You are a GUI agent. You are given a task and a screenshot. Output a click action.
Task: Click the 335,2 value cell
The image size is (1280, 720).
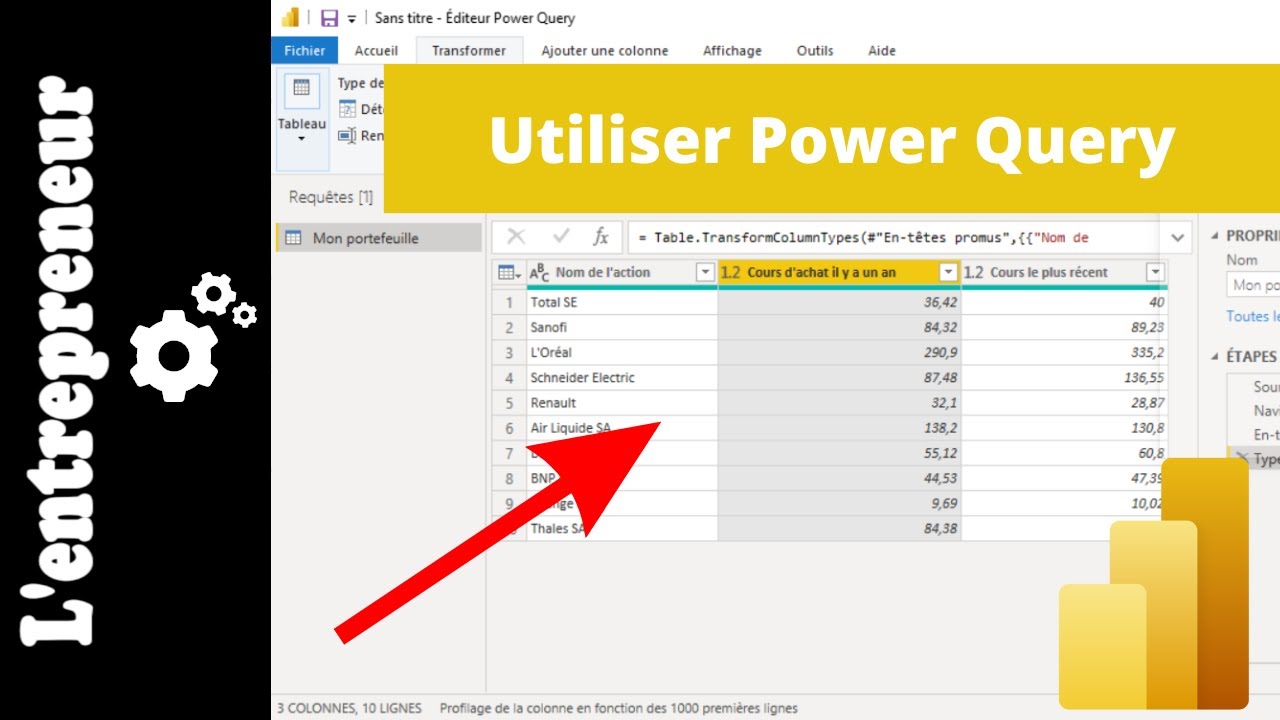[1064, 352]
